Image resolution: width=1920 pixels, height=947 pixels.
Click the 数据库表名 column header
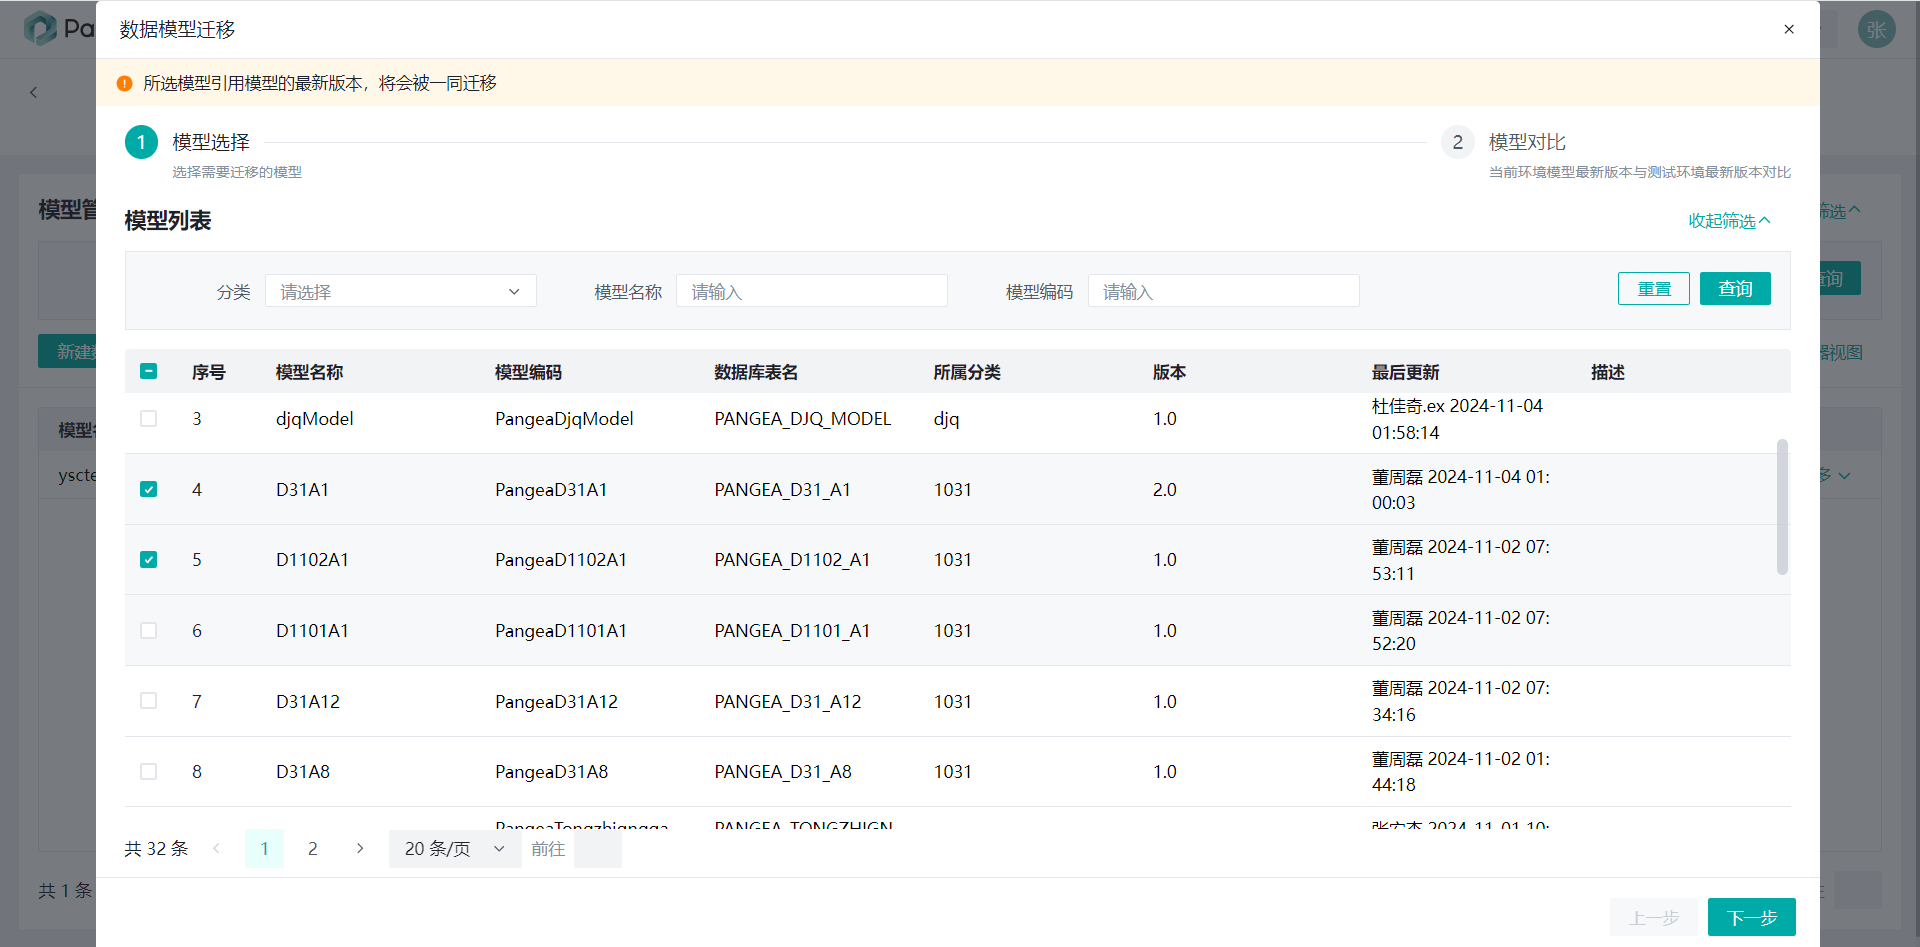click(x=756, y=372)
